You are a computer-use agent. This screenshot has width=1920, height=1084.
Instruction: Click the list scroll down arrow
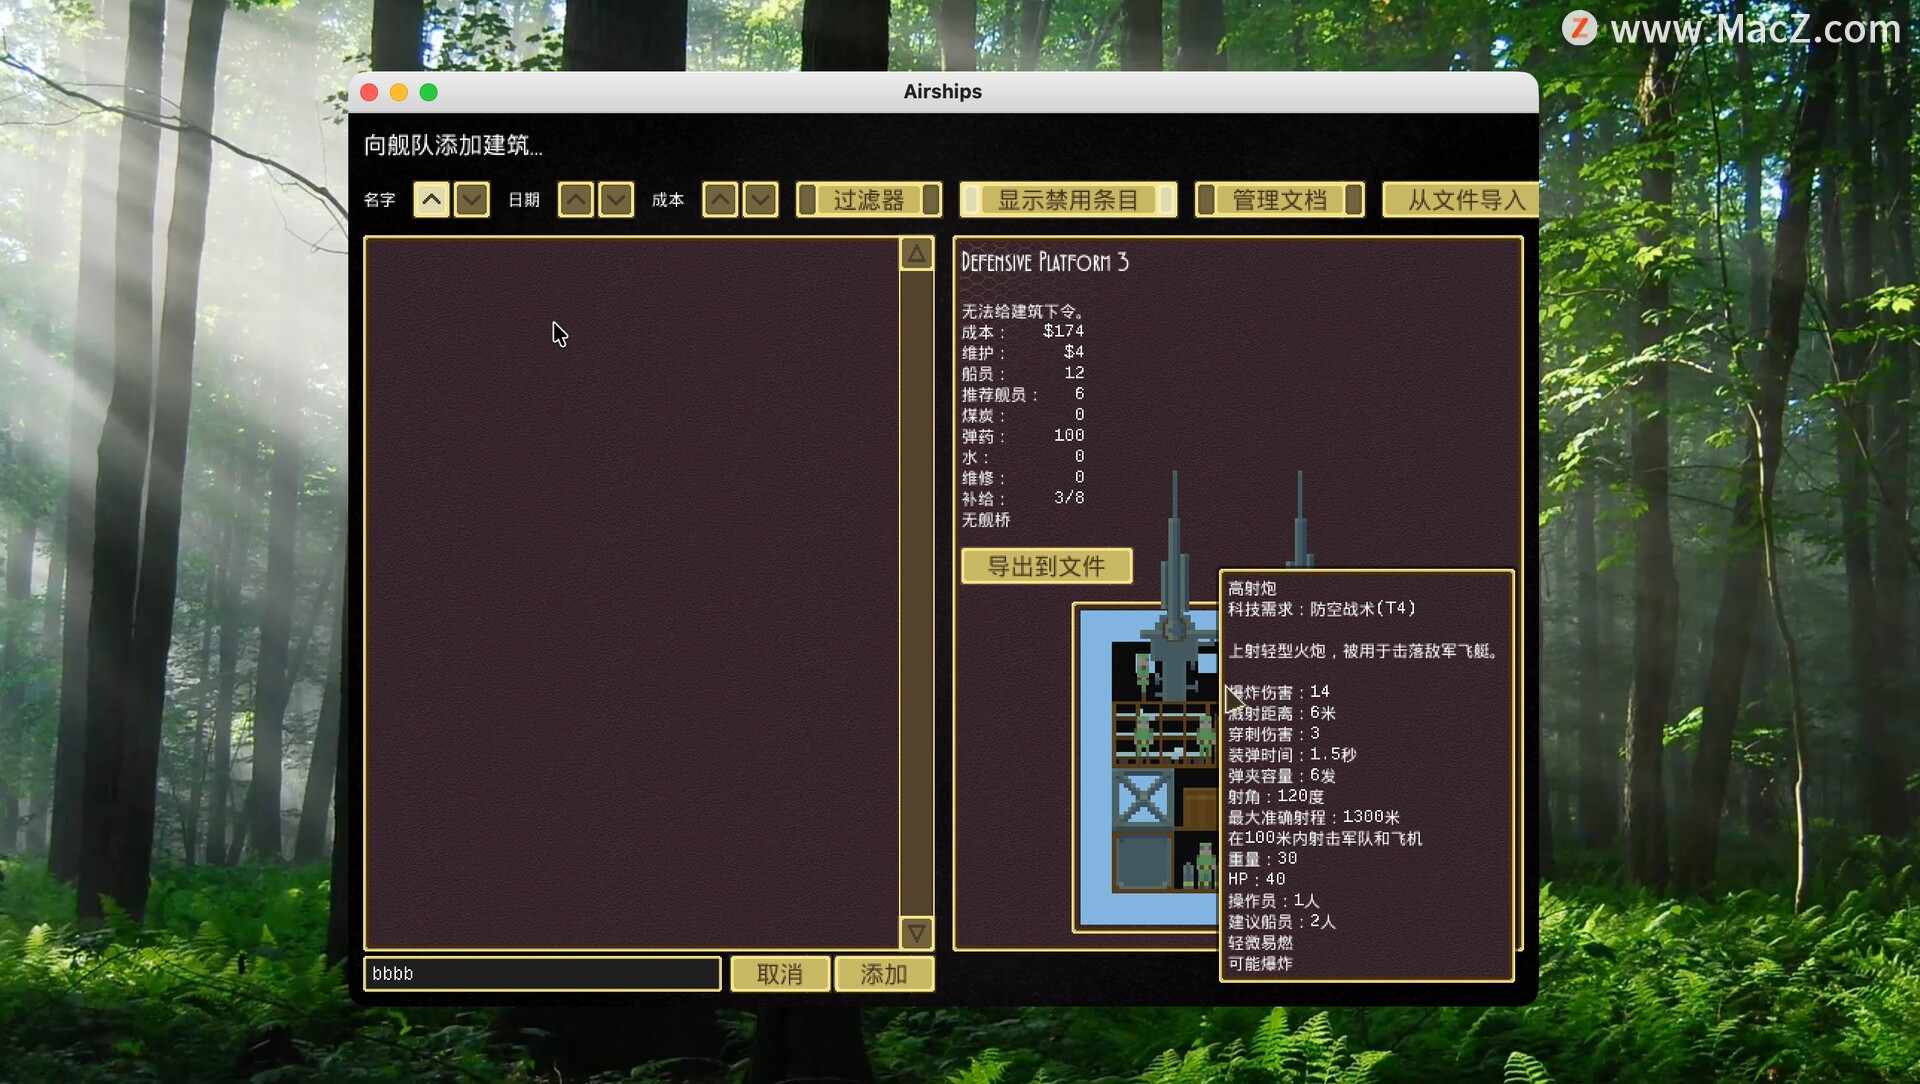[916, 933]
